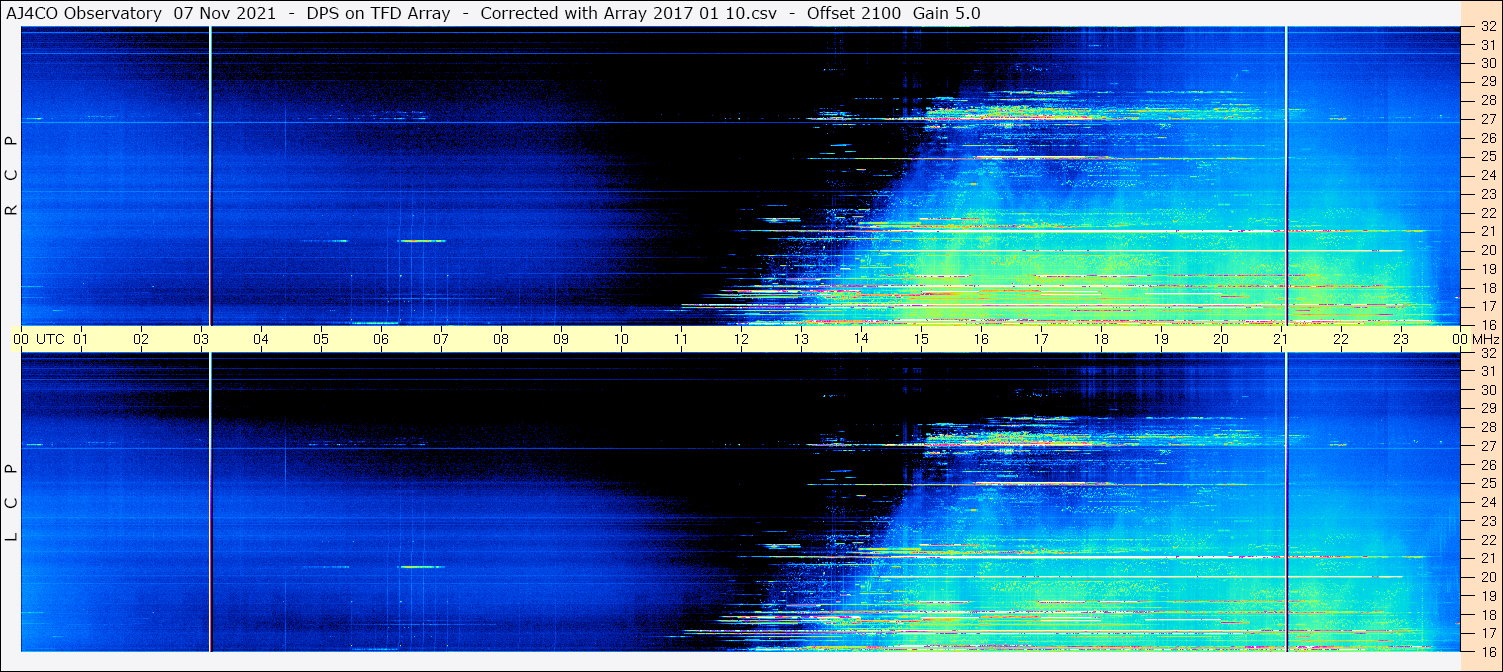The image size is (1503, 672).
Task: Click the RCP label beside upper spectrogram
Action: tap(12, 176)
